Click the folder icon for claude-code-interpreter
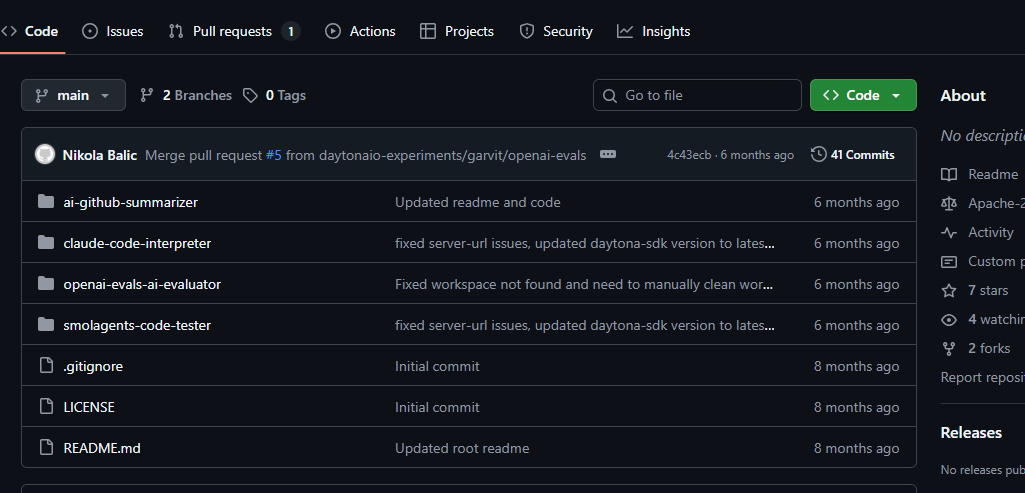 pyautogui.click(x=46, y=243)
